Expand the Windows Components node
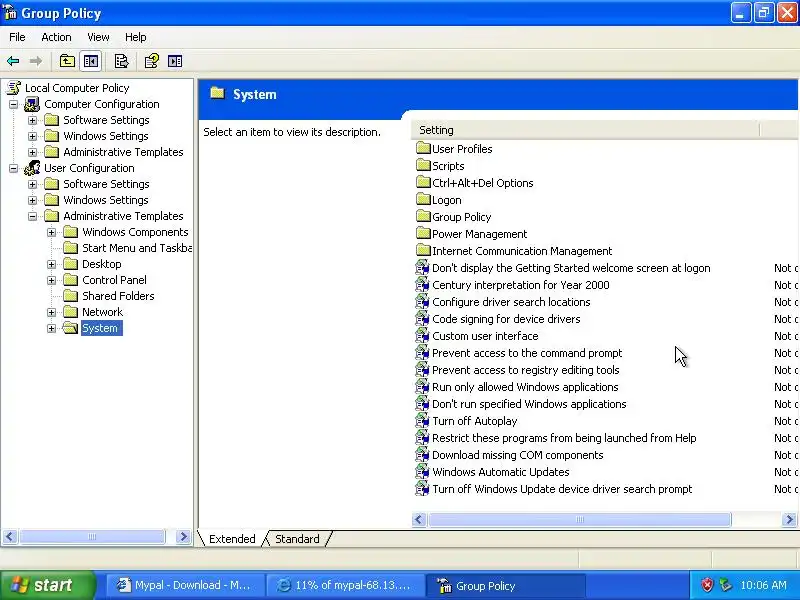Viewport: 800px width, 600px height. tap(52, 232)
